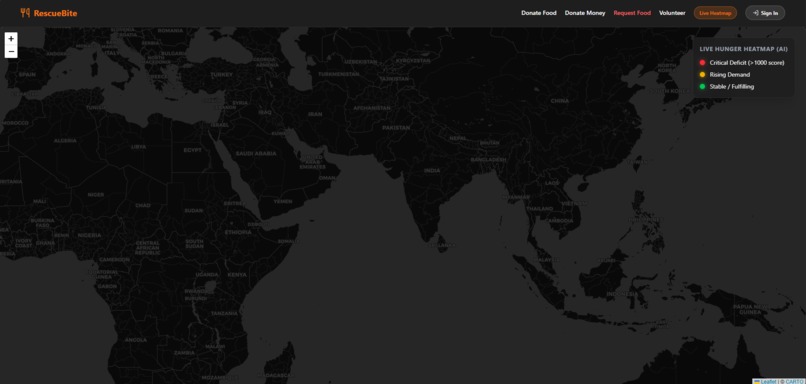Click the NIGER label on the map
The width and height of the screenshot is (806, 384).
(x=96, y=195)
